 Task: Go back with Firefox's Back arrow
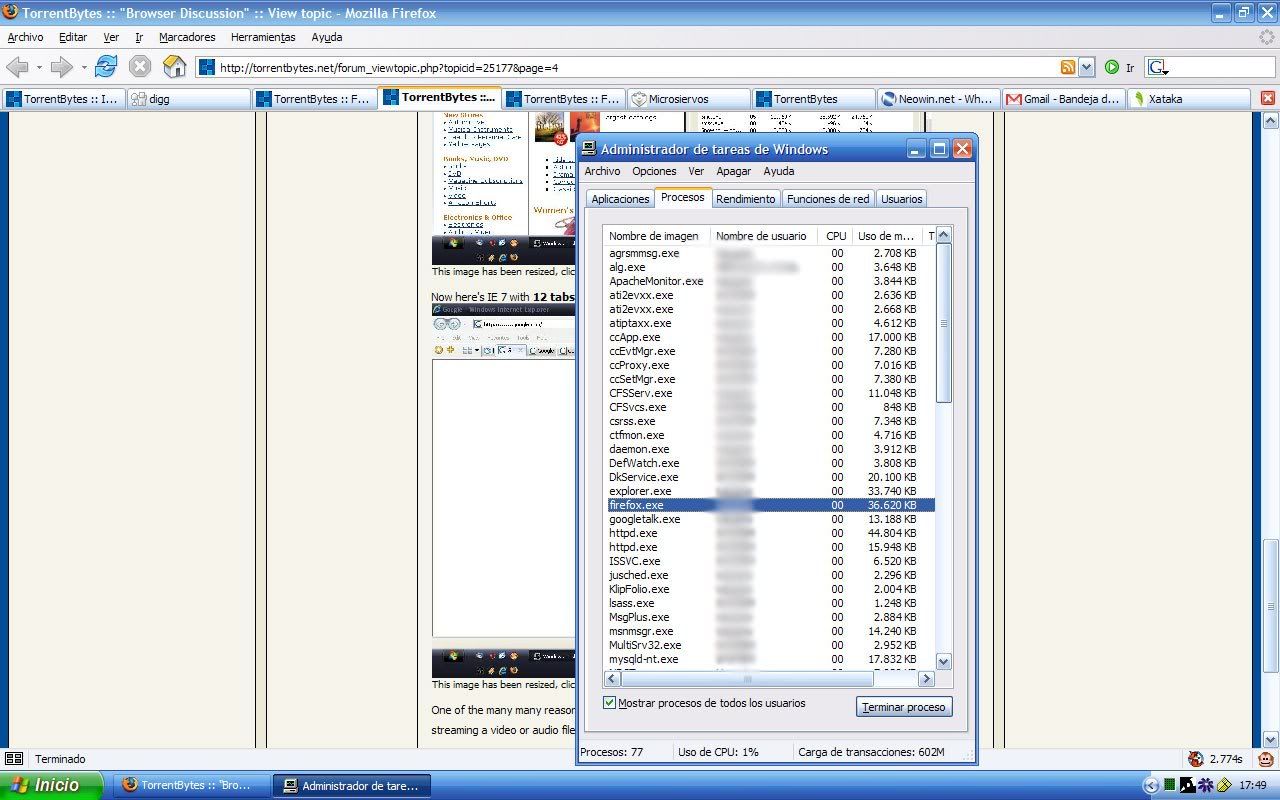pos(17,67)
